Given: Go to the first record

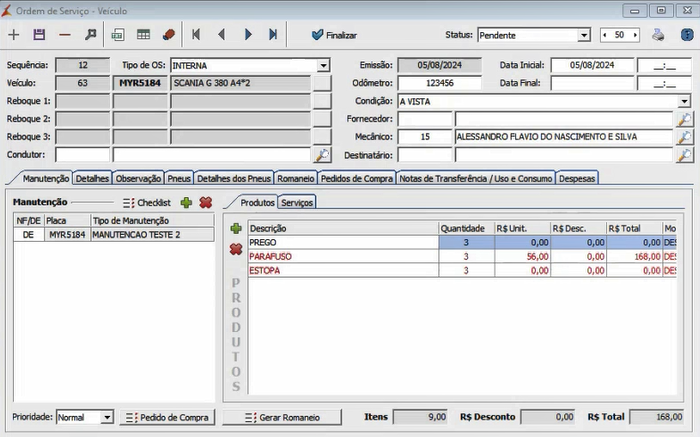Looking at the screenshot, I should pos(196,34).
